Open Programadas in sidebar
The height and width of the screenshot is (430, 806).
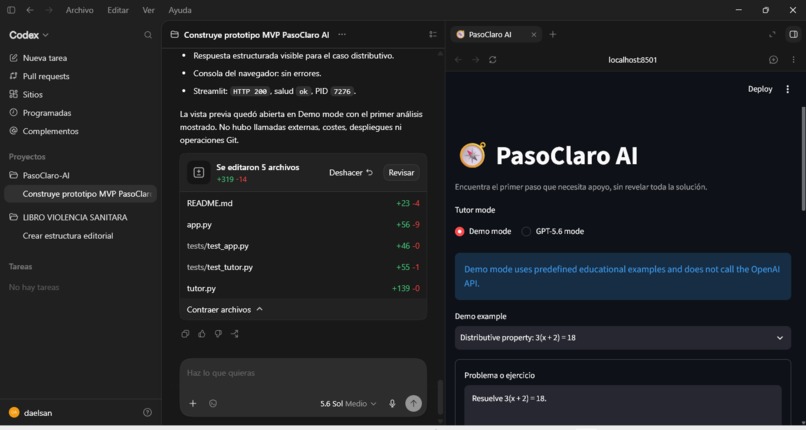pos(47,113)
